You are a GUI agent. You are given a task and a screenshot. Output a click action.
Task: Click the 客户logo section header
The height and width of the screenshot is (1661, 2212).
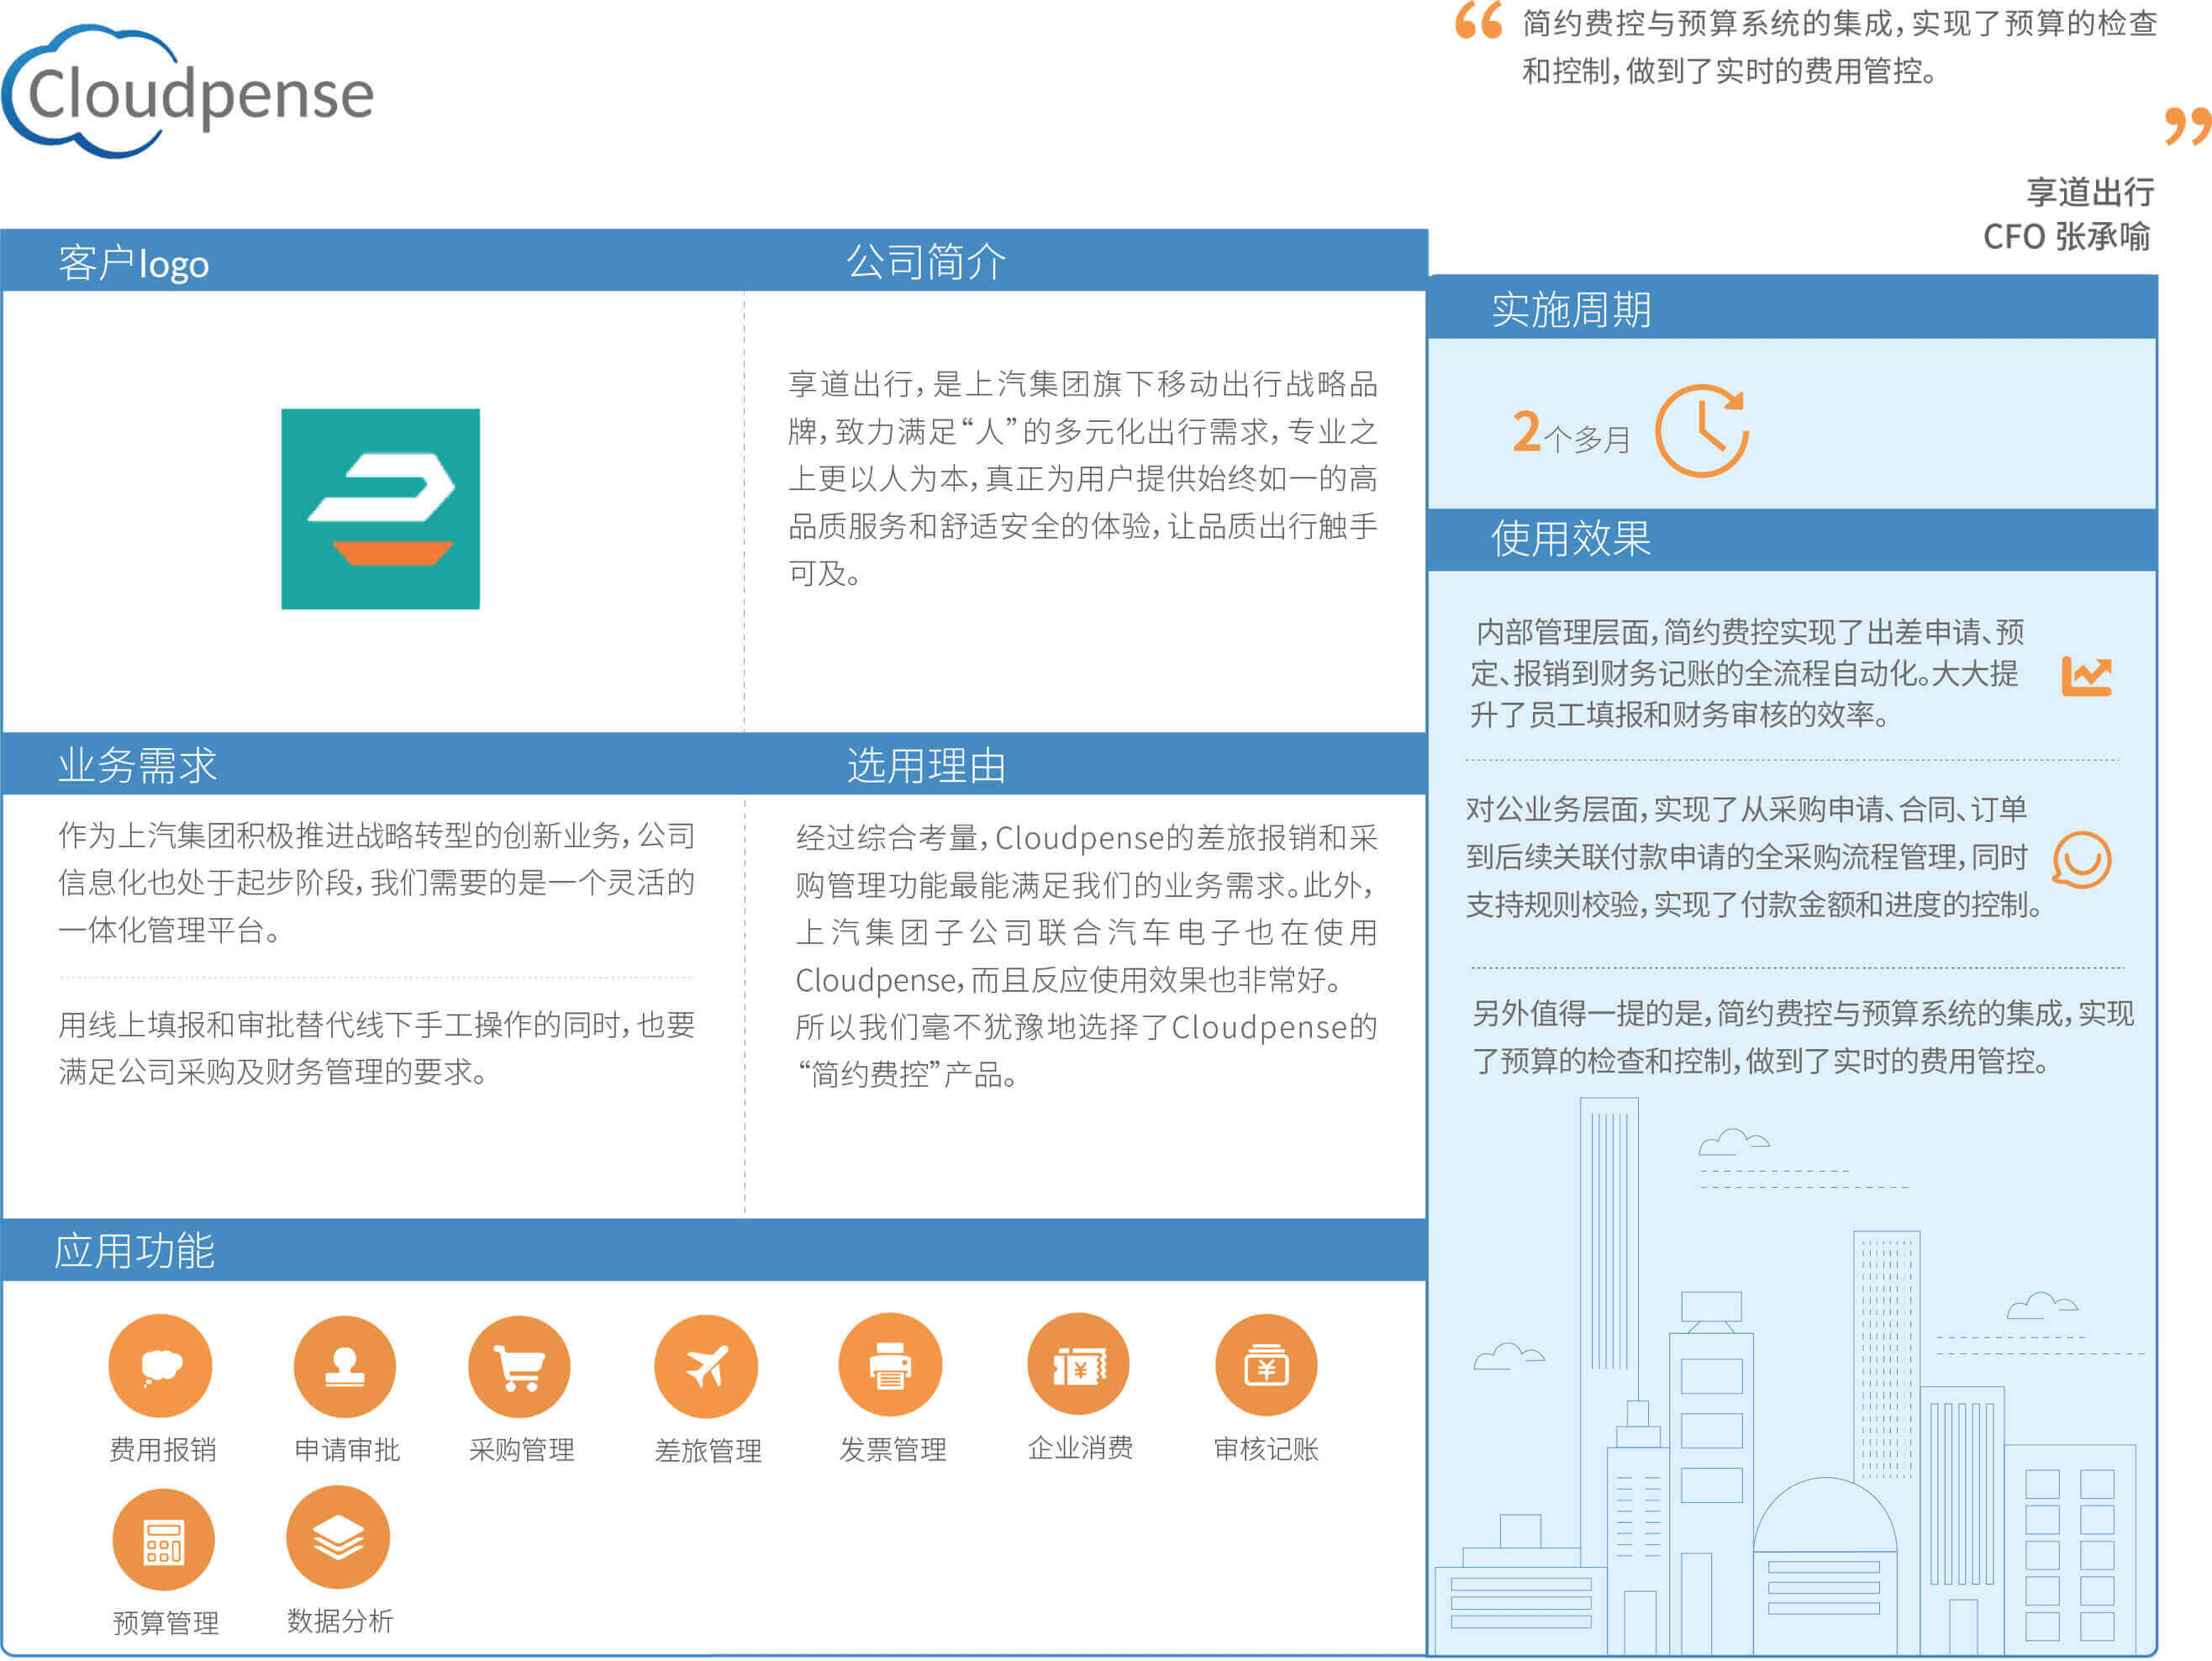pyautogui.click(x=133, y=263)
